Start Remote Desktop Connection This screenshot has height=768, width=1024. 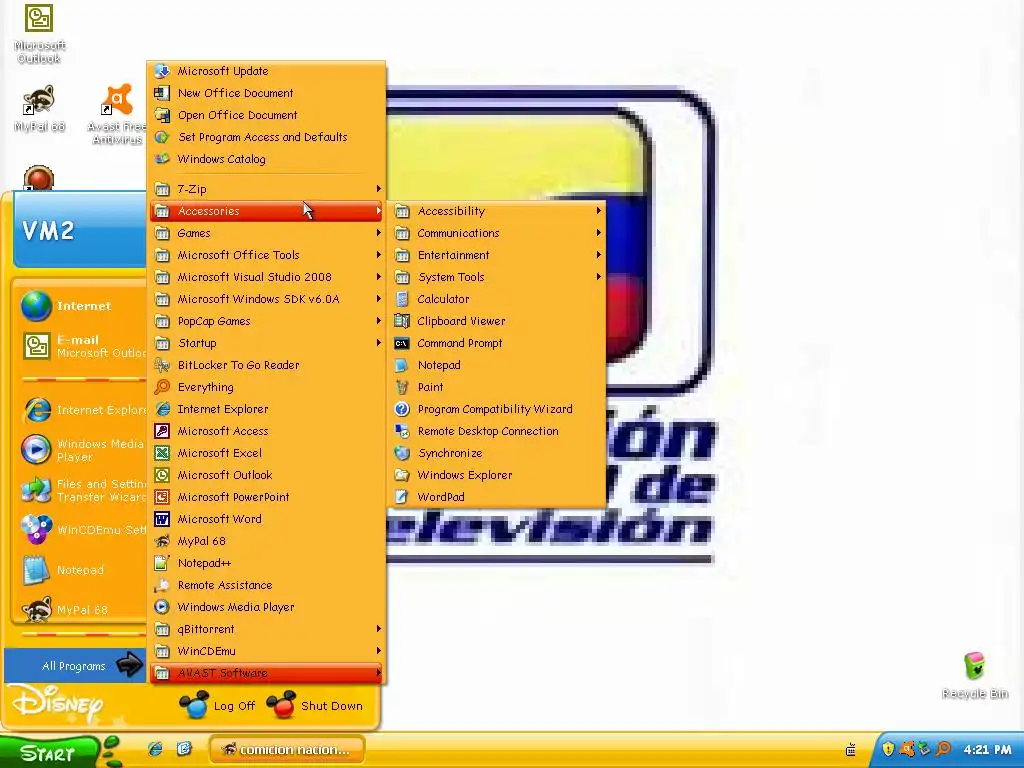(498, 431)
